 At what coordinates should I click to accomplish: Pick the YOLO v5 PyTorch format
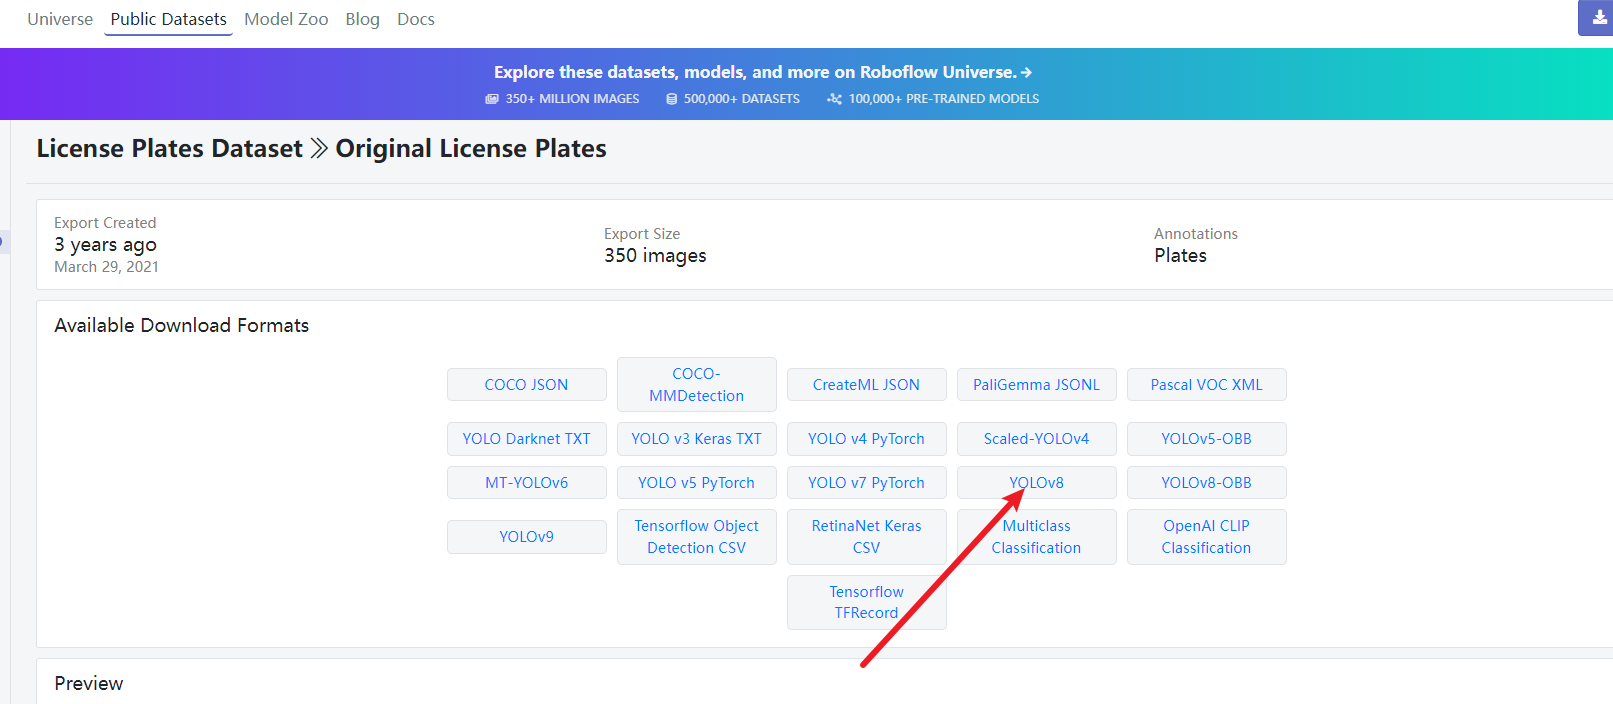pos(697,483)
